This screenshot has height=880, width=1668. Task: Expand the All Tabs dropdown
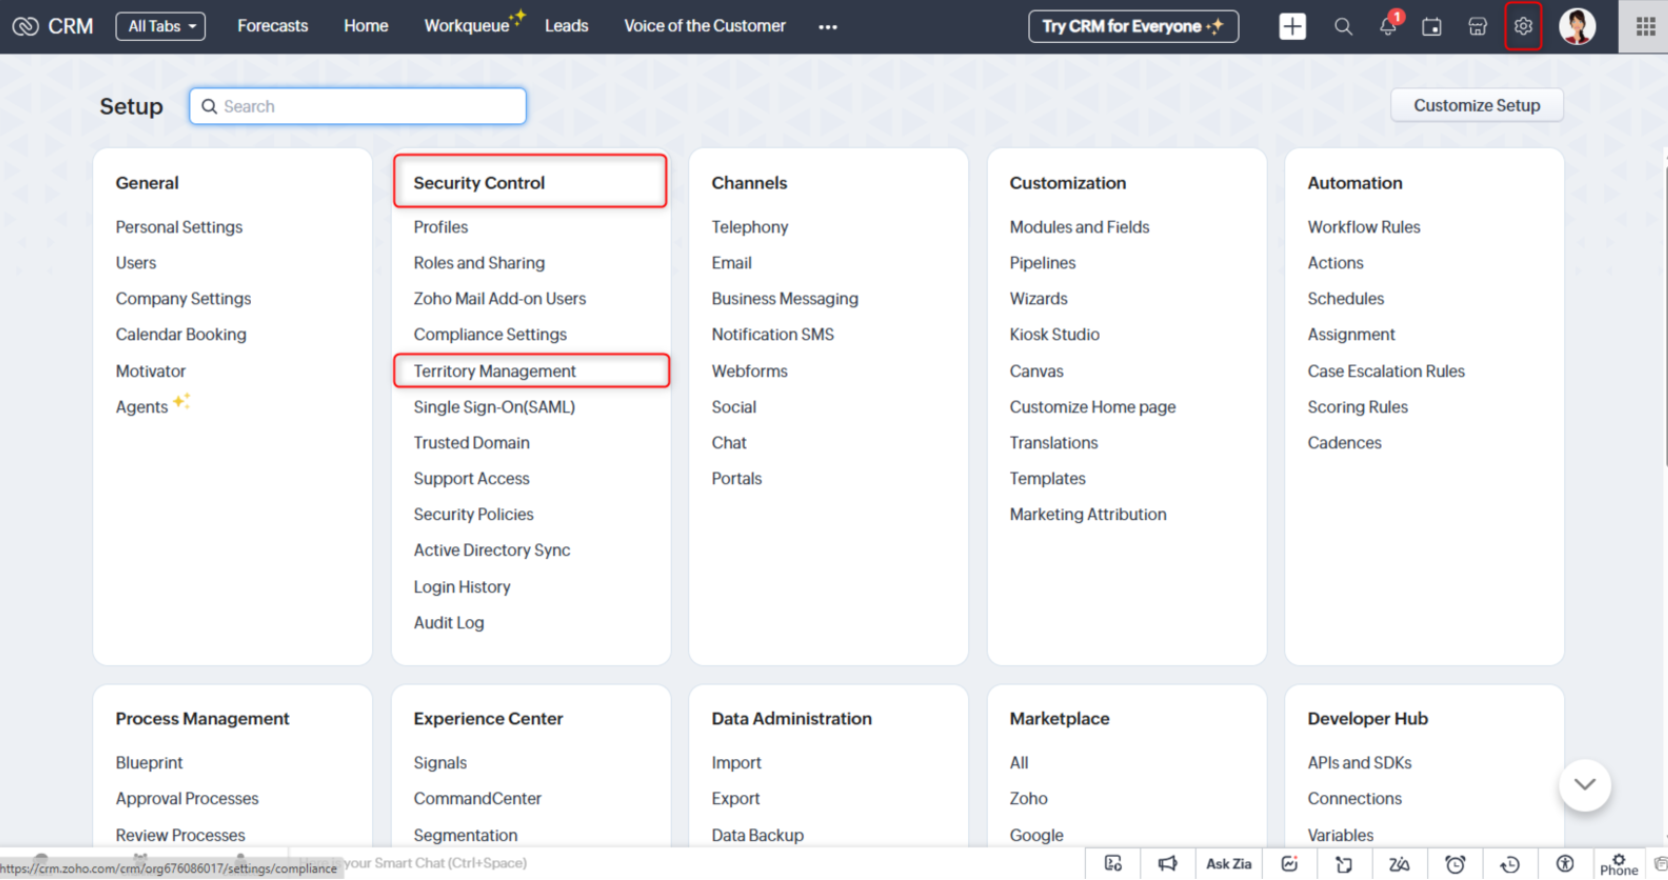click(161, 26)
